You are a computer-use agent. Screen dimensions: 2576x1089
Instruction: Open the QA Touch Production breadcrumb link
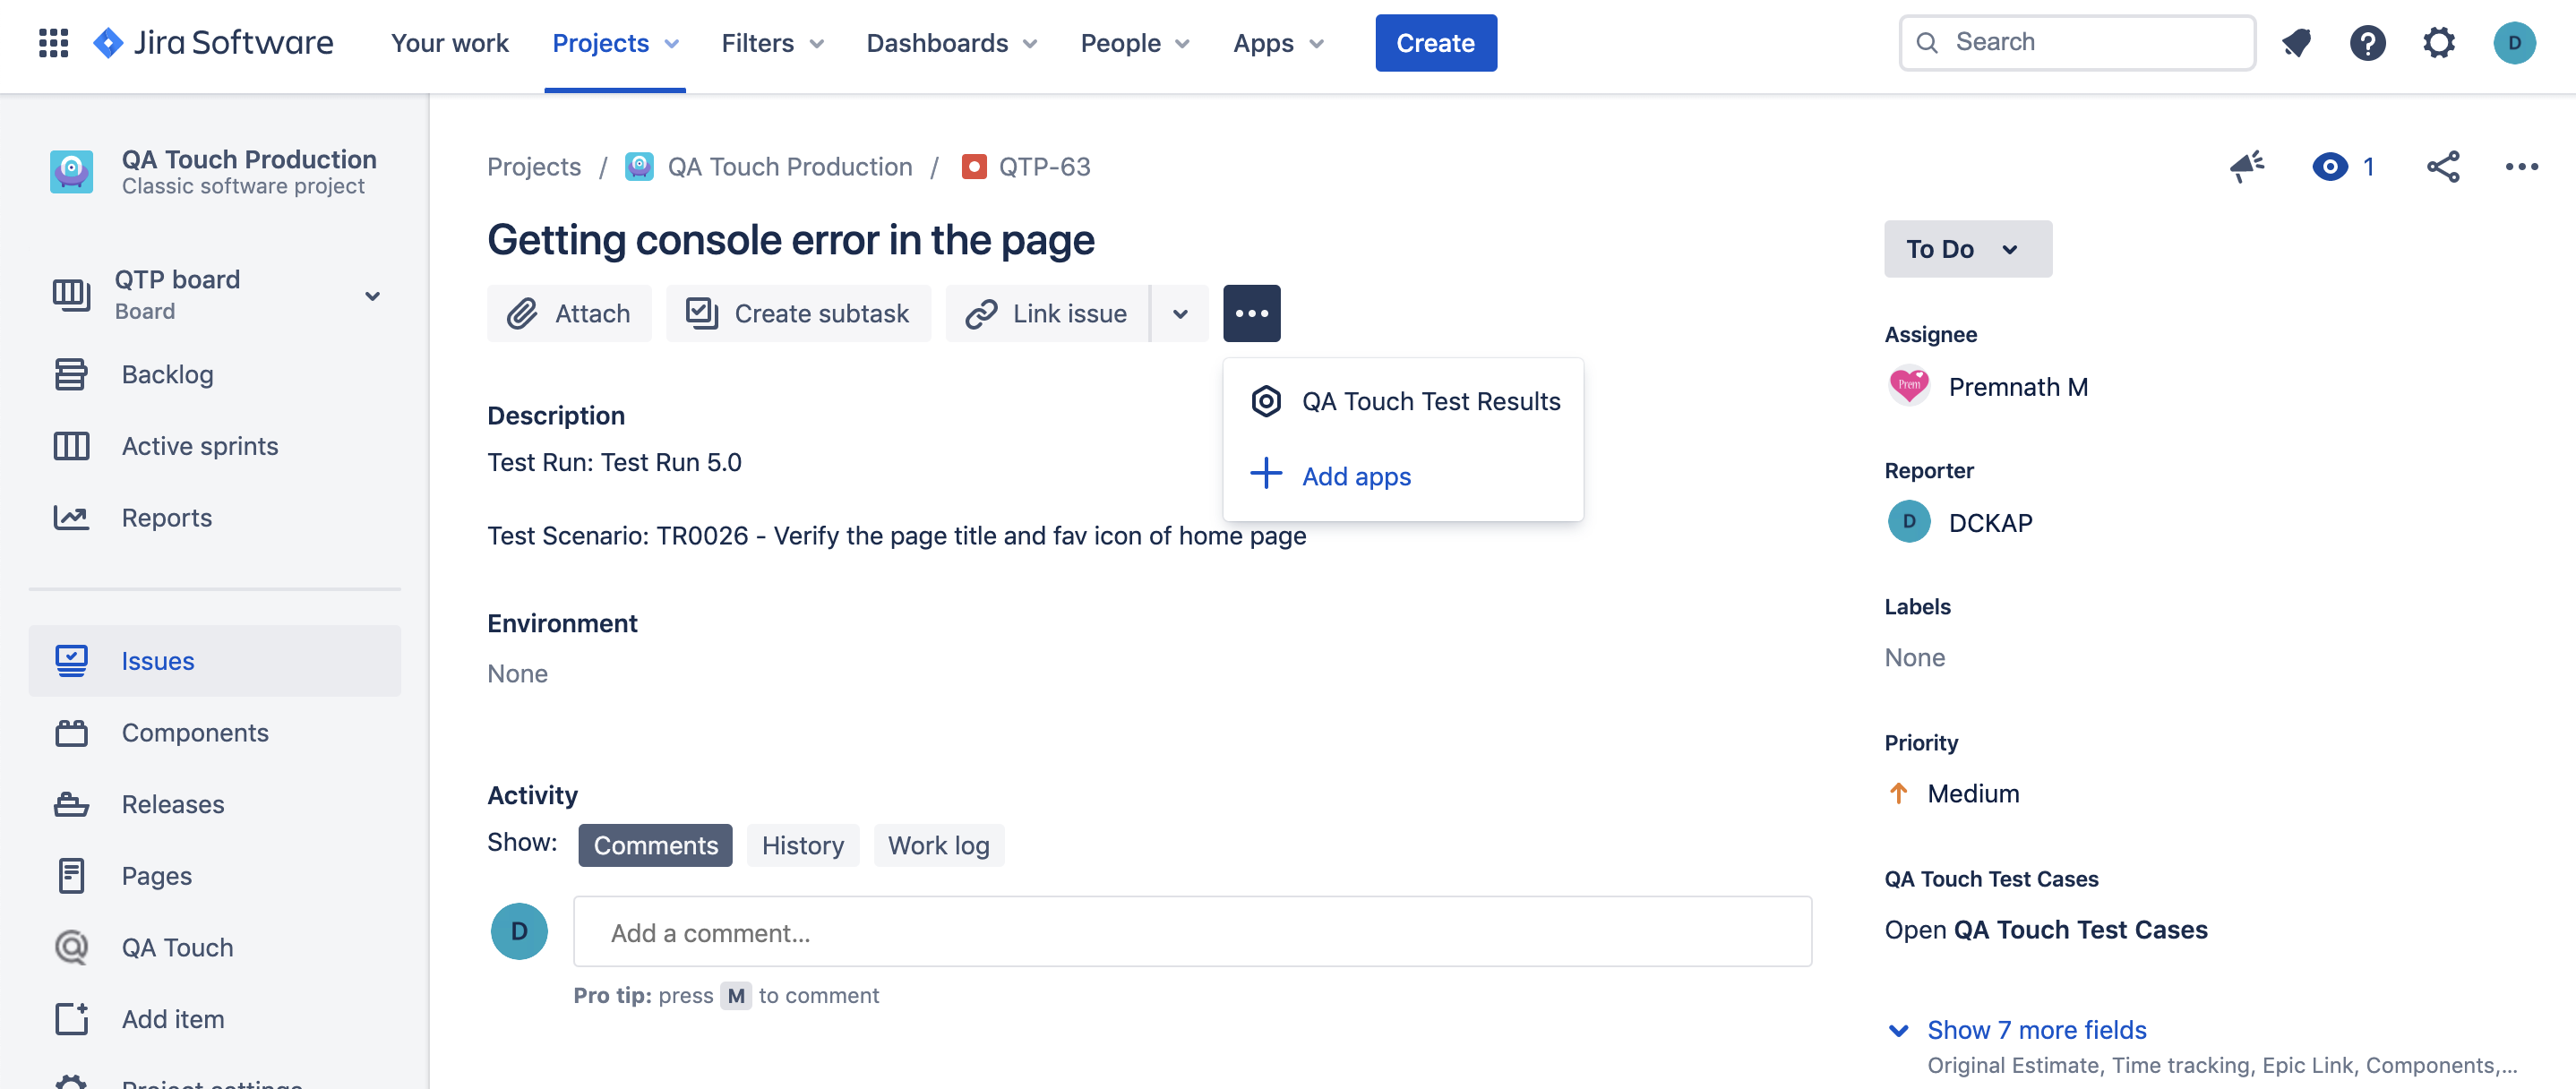click(789, 166)
